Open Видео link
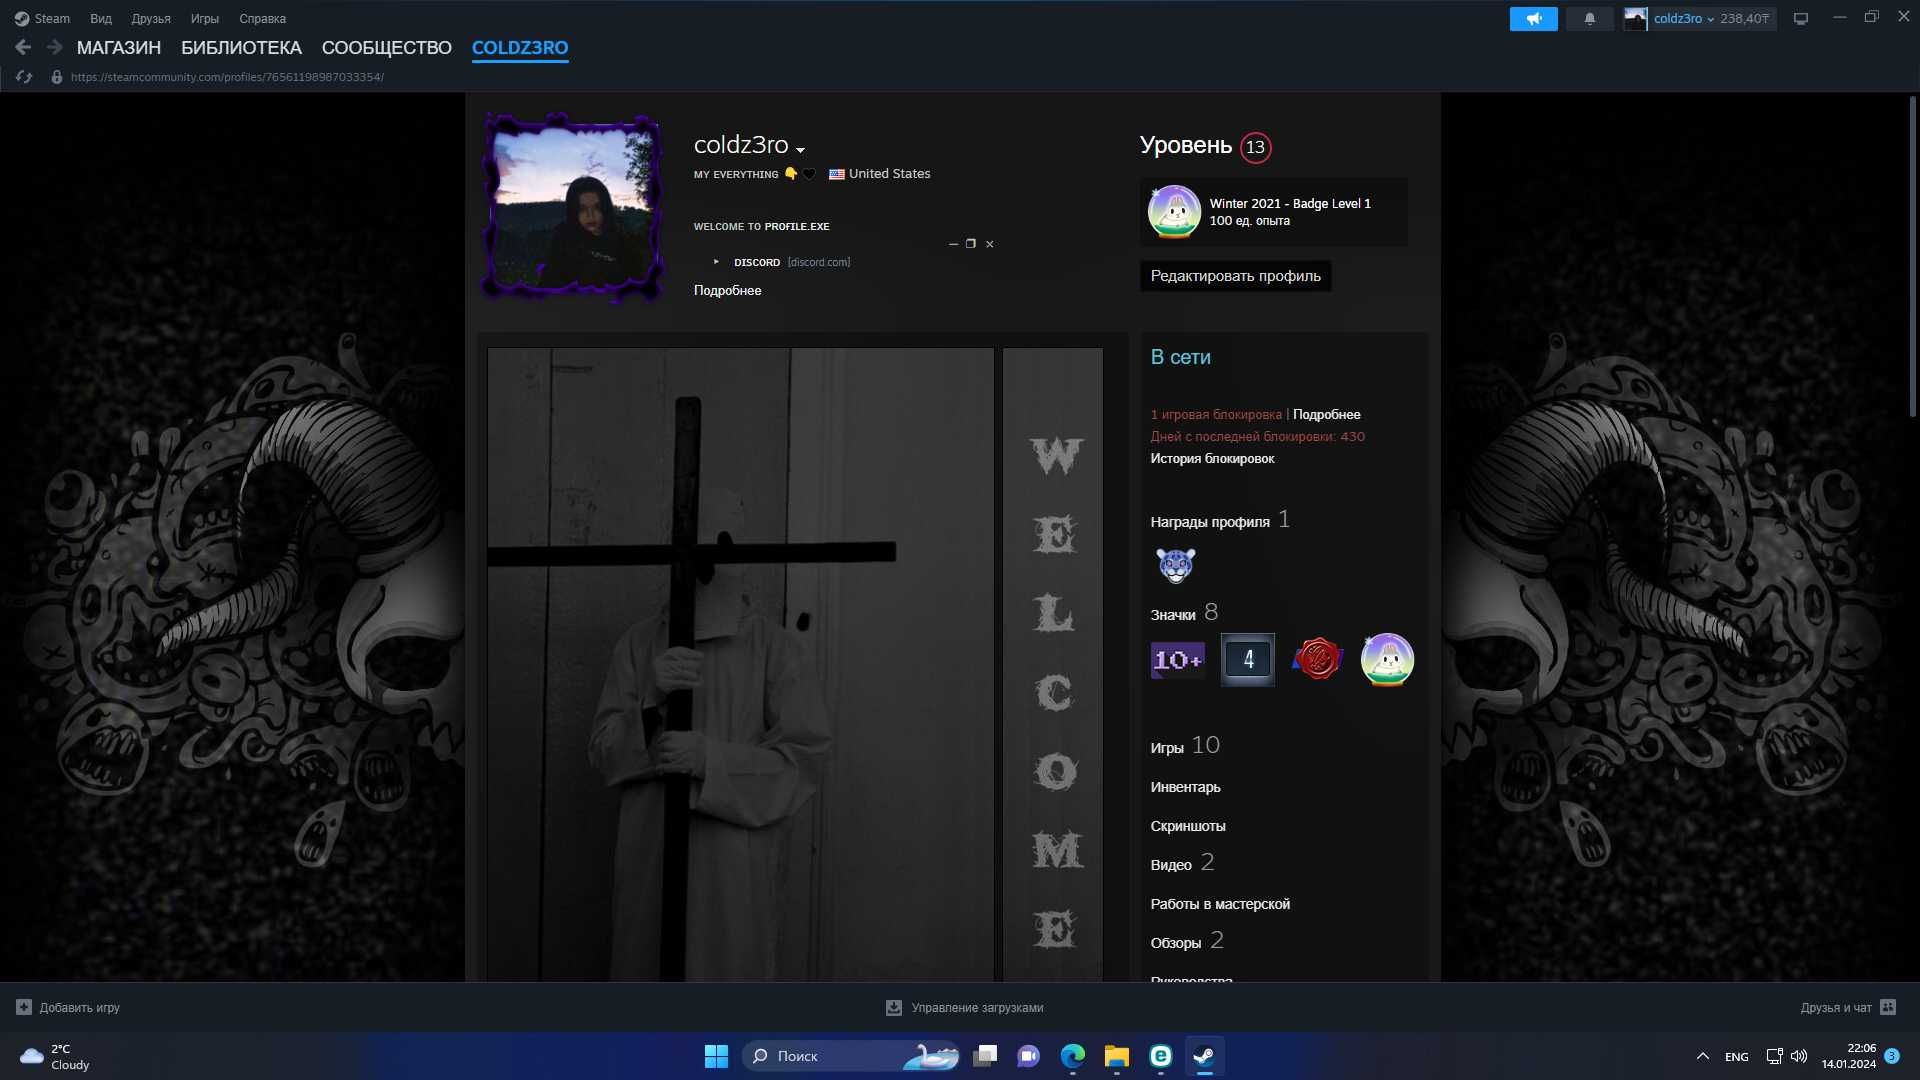Image resolution: width=1920 pixels, height=1080 pixels. click(1171, 864)
